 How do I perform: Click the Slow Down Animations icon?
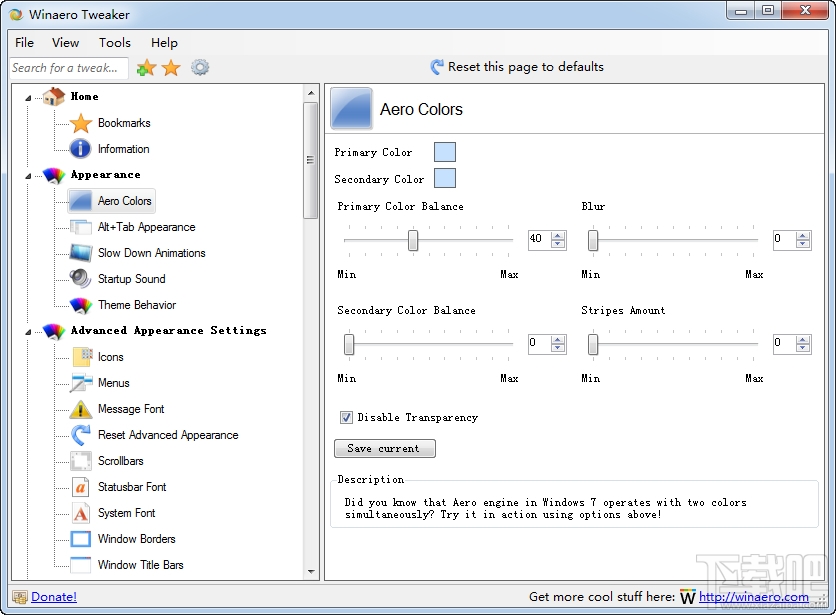(81, 253)
